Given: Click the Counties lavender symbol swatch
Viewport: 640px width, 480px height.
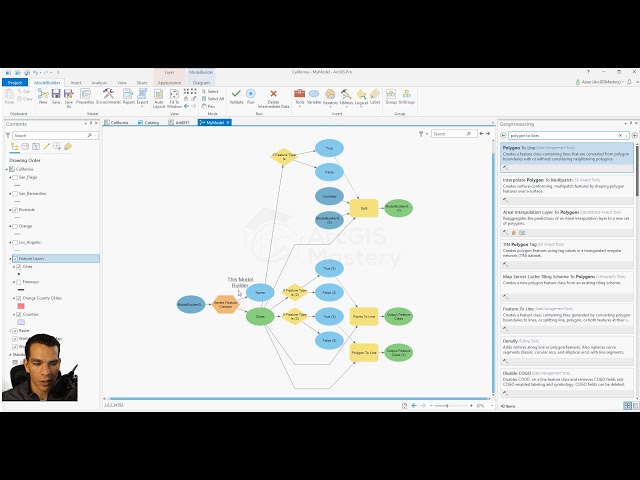Looking at the screenshot, I should tap(21, 322).
